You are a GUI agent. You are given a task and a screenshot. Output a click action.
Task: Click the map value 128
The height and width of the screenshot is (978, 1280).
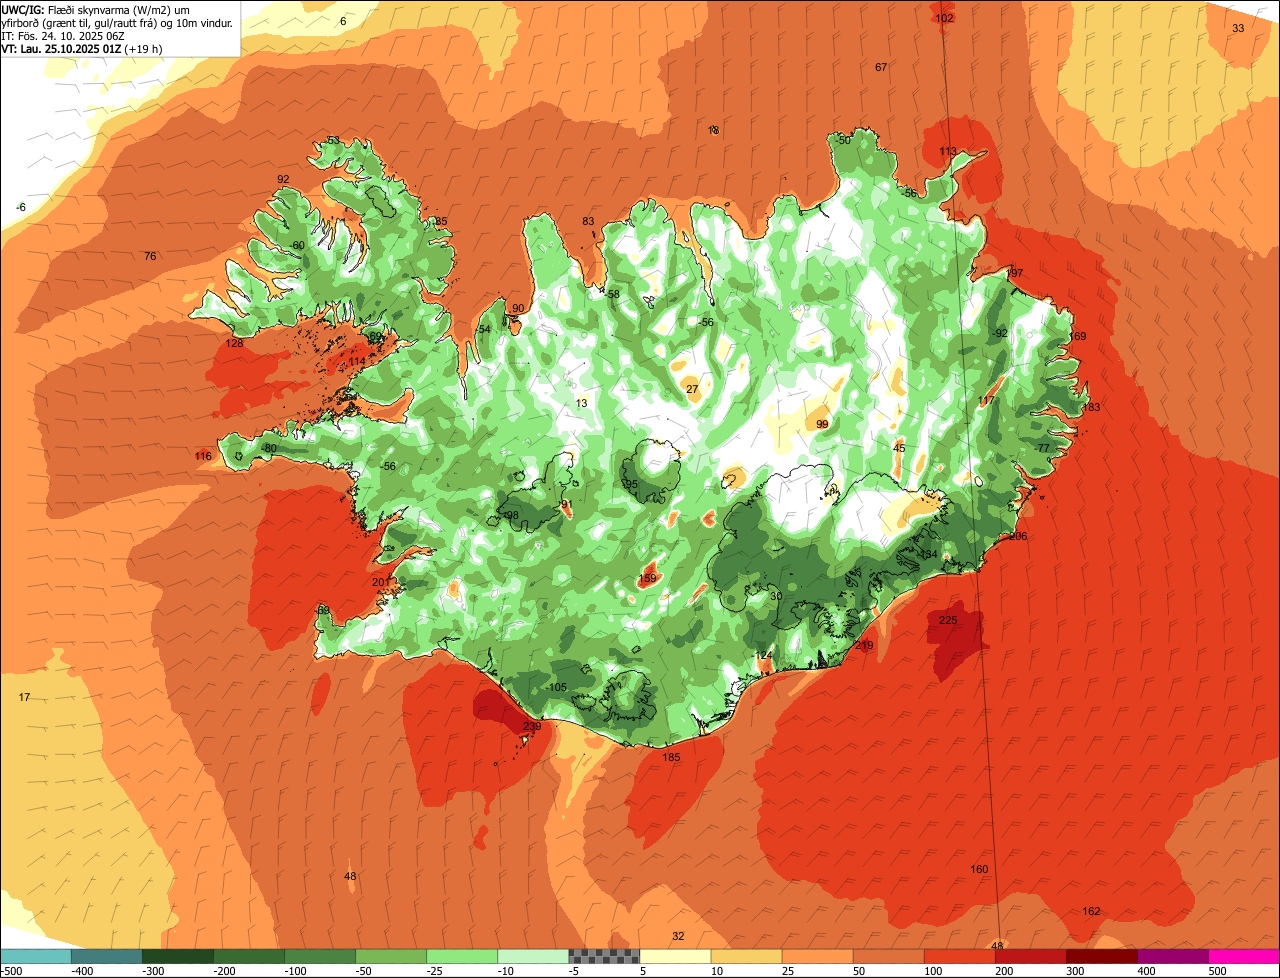(x=234, y=343)
